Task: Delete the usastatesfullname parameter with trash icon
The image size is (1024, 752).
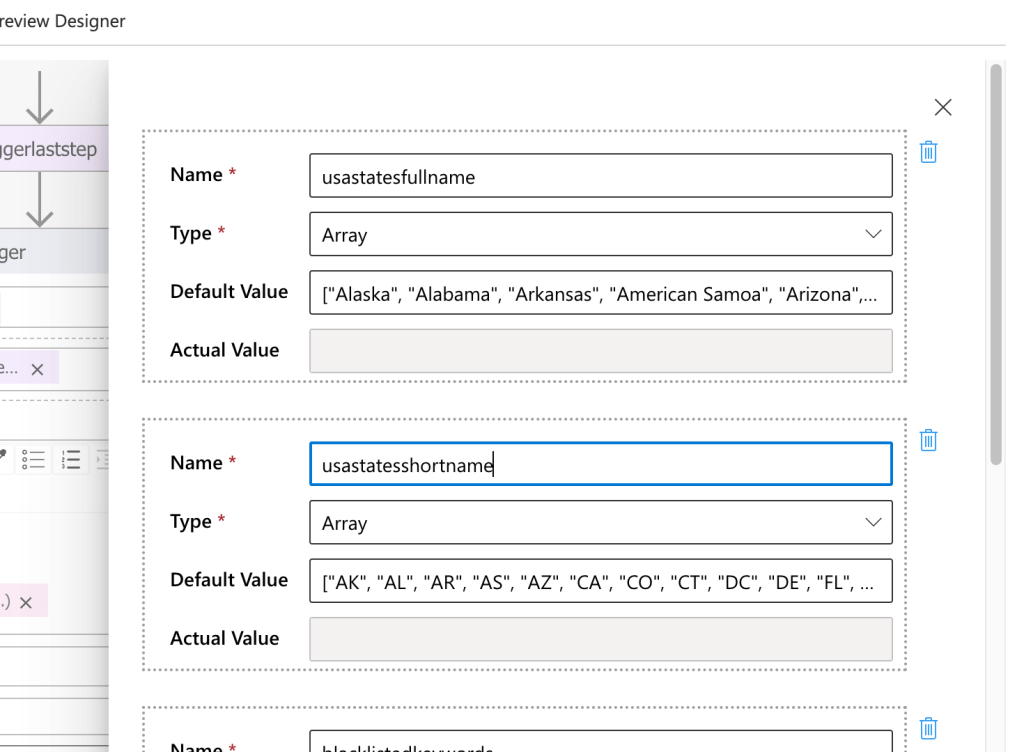Action: coord(928,152)
